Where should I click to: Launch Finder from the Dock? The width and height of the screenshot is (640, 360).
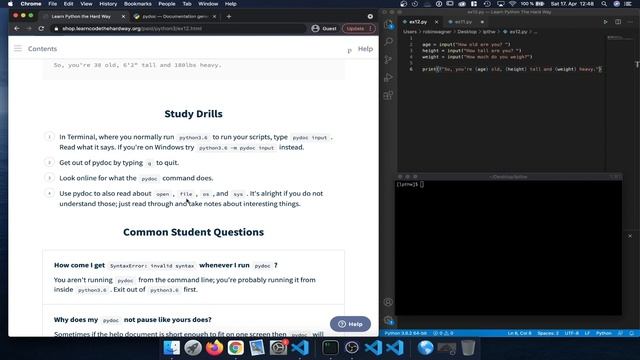[172, 348]
